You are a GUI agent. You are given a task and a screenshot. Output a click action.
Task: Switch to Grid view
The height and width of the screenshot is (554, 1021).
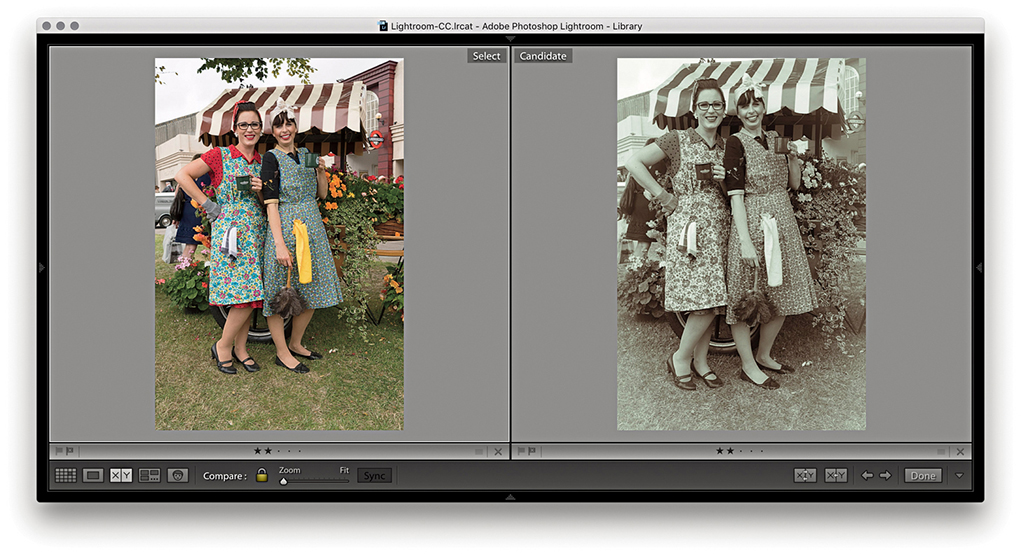tap(65, 475)
